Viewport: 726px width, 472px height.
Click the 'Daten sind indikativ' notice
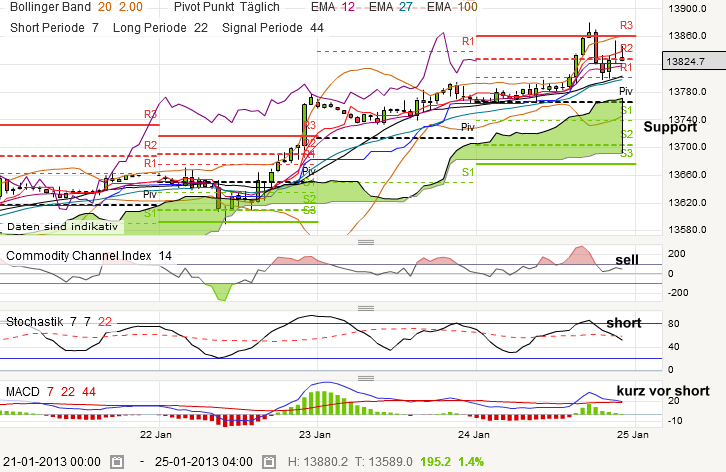(63, 227)
